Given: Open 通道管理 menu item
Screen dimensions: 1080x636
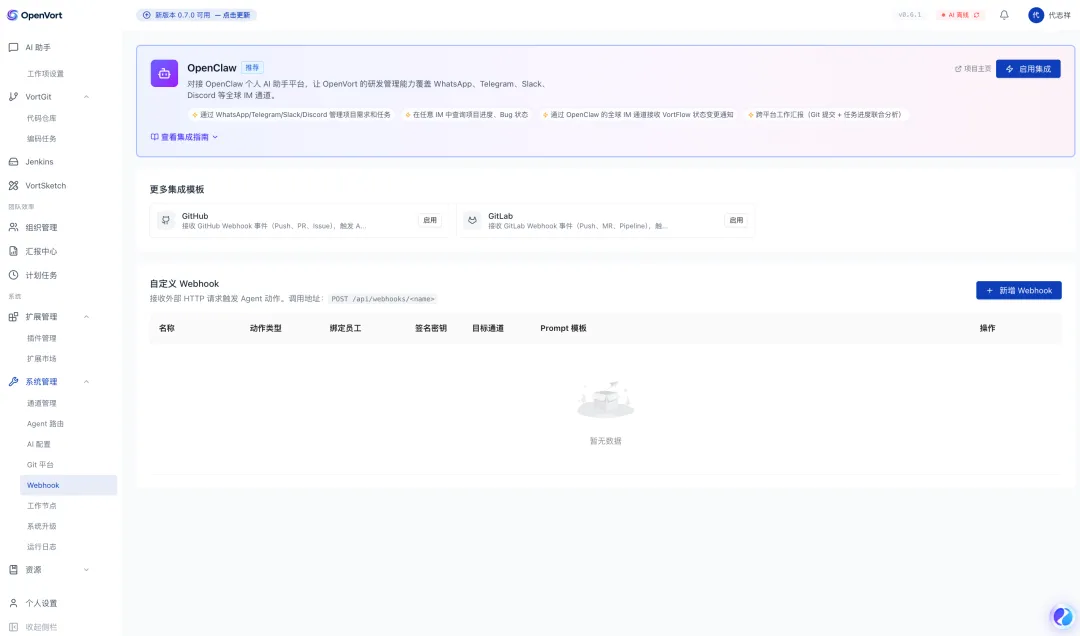Looking at the screenshot, I should (x=41, y=403).
